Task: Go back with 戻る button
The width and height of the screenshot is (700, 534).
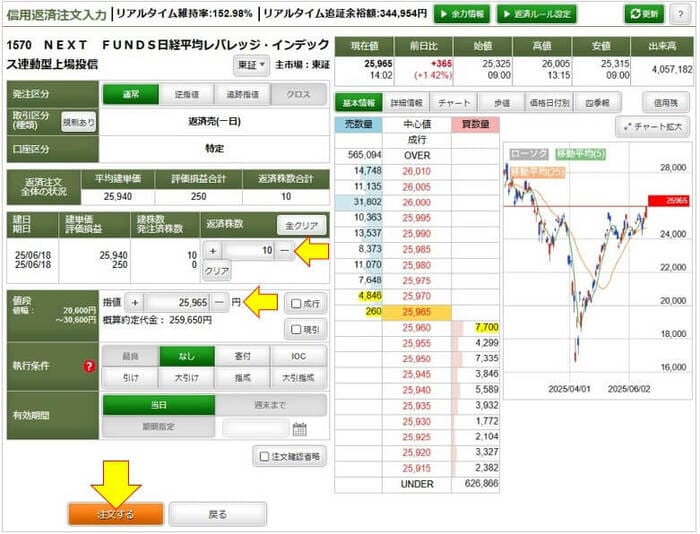Action: click(218, 515)
